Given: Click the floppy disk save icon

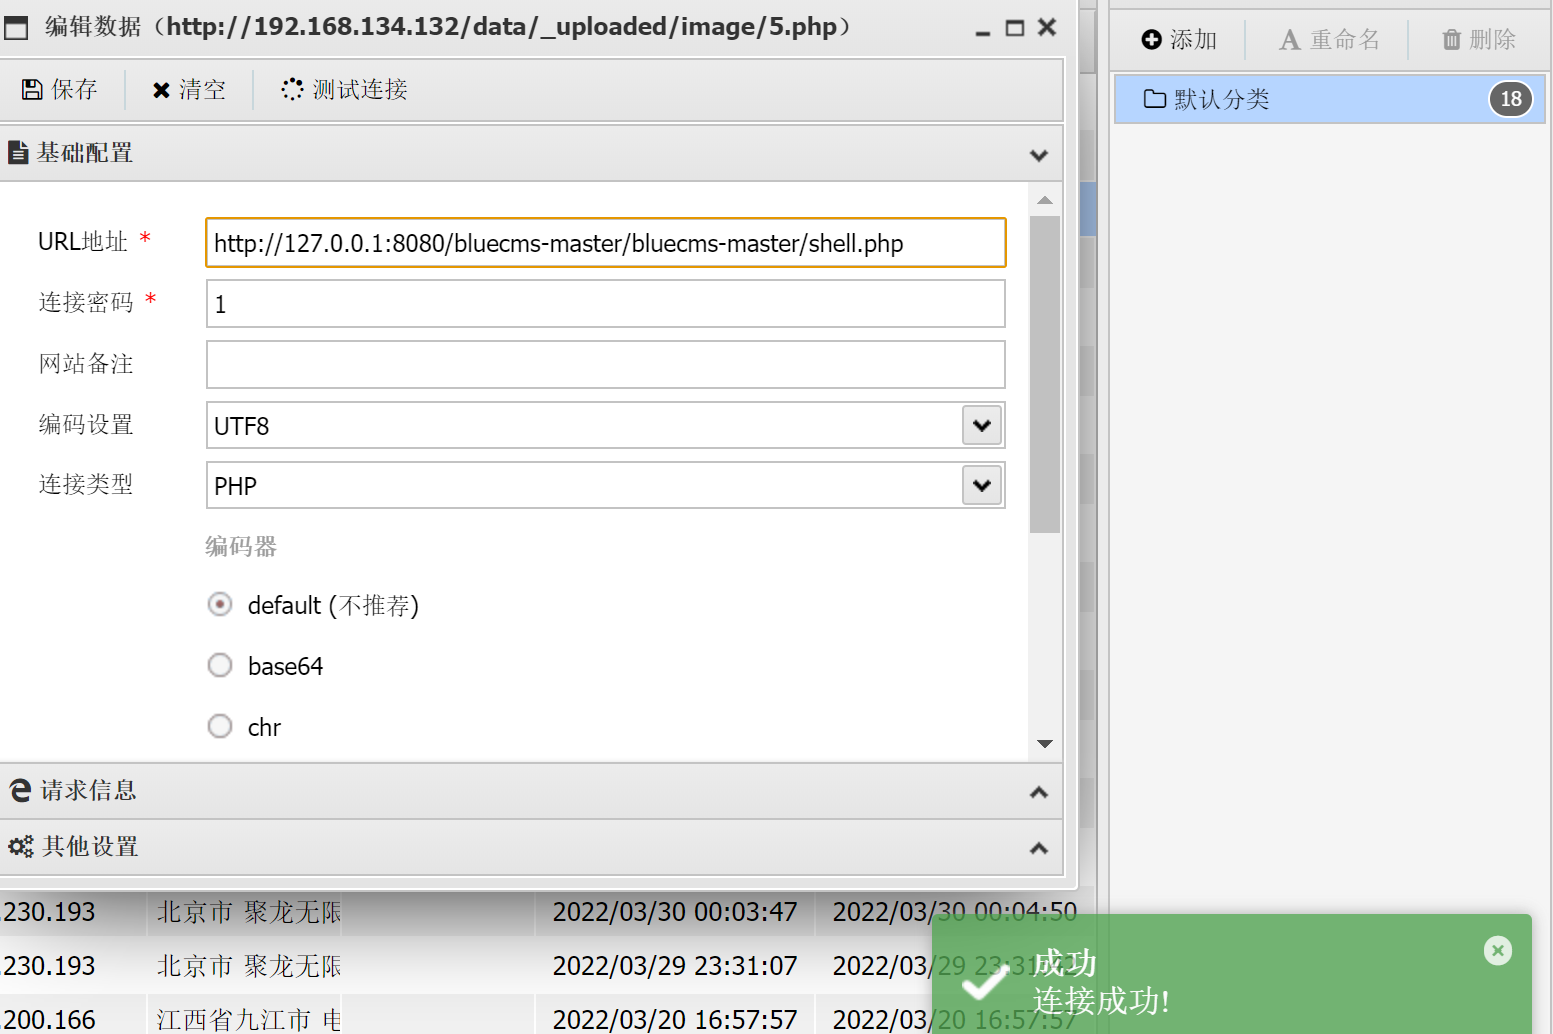Looking at the screenshot, I should pos(32,90).
